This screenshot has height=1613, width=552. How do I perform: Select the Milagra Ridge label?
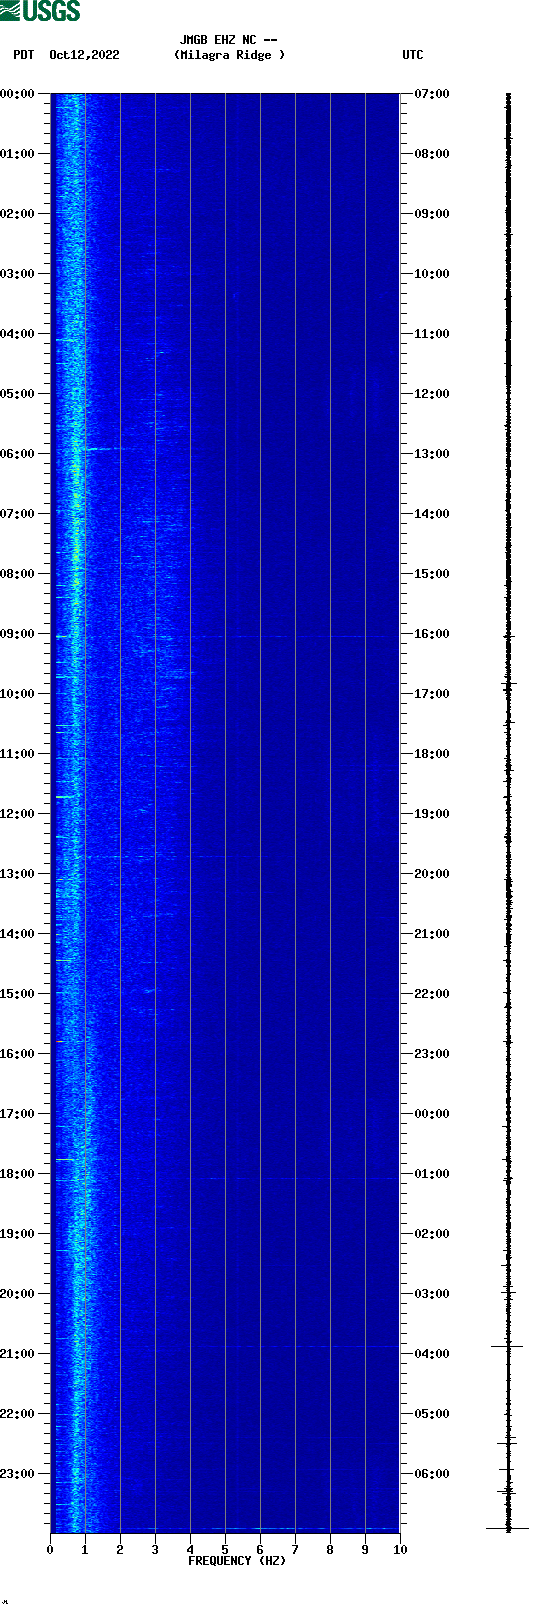pos(229,55)
